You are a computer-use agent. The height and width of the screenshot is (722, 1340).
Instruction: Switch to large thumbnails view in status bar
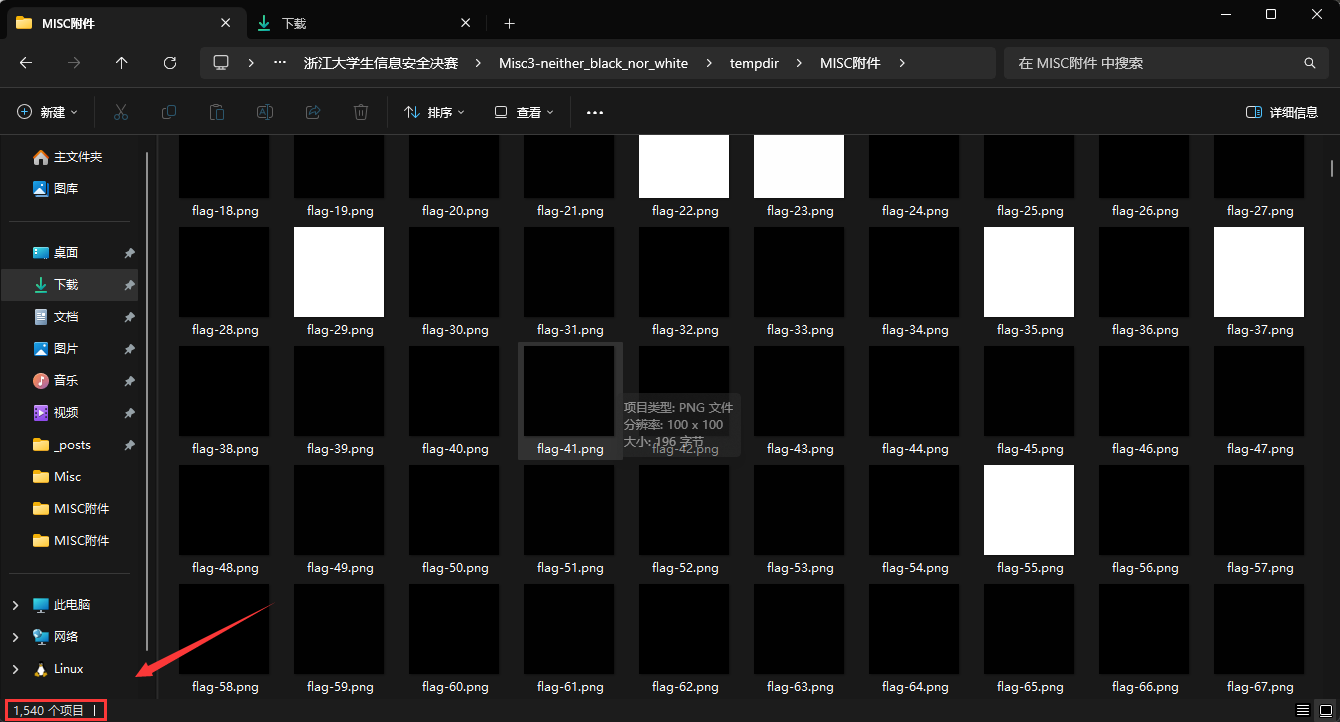(x=1327, y=710)
